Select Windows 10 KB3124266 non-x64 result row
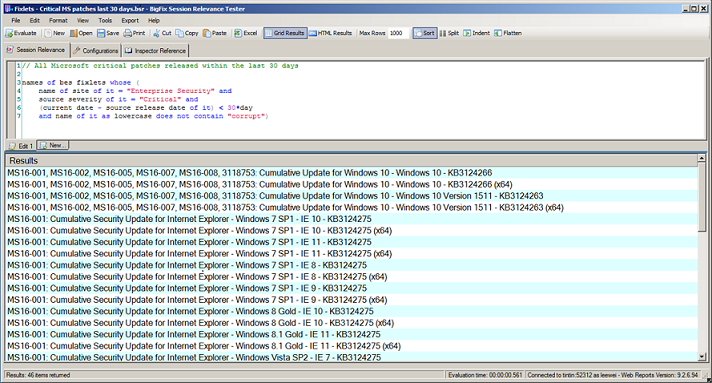Image resolution: width=712 pixels, height=383 pixels. (x=352, y=173)
